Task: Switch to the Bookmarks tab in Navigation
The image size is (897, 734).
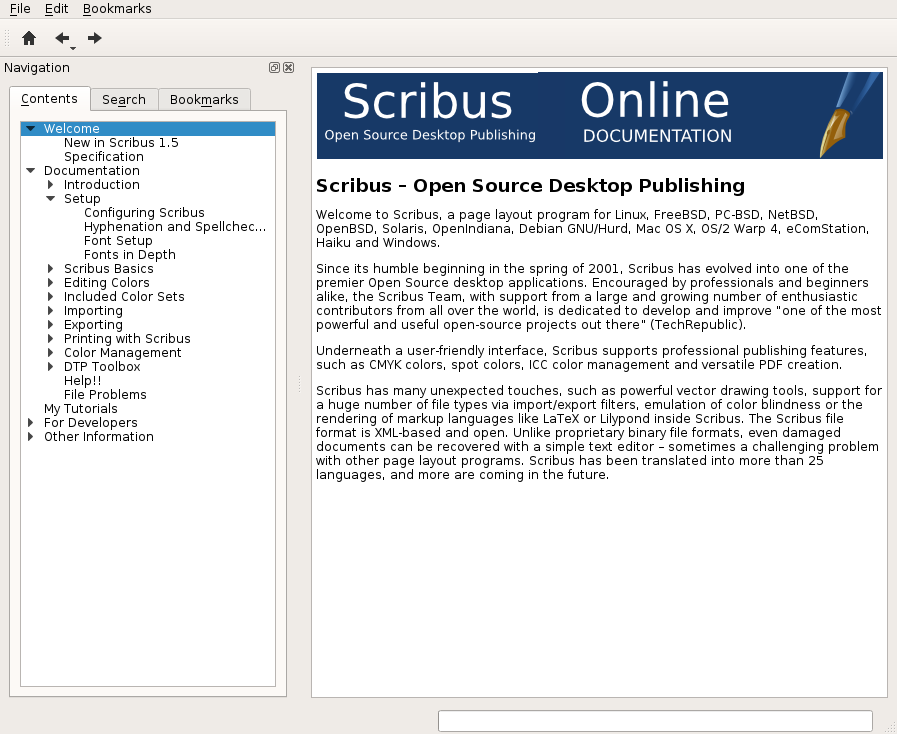Action: tap(204, 100)
